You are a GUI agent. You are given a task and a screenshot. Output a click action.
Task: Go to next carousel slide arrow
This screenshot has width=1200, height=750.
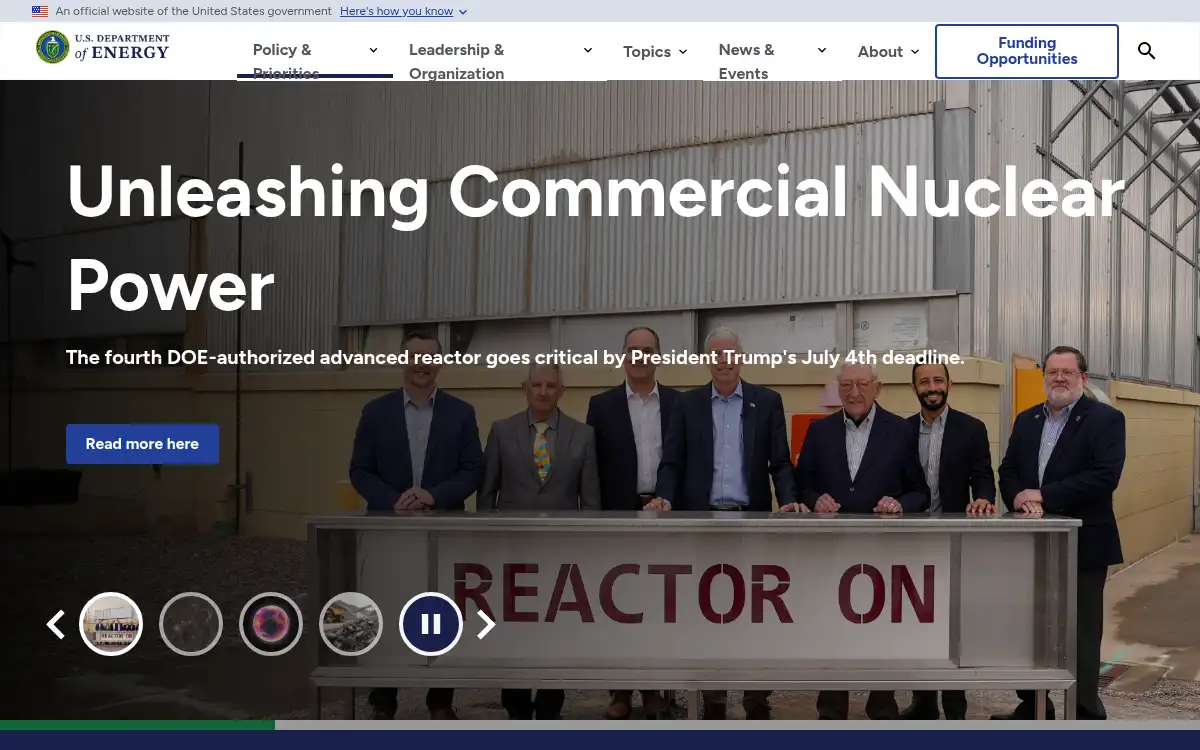click(486, 624)
